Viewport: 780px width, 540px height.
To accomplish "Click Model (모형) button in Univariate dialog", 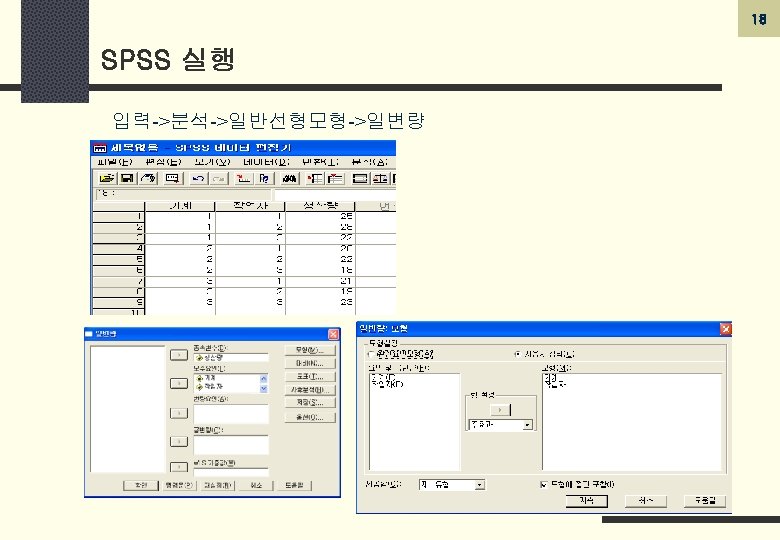I will click(x=310, y=350).
